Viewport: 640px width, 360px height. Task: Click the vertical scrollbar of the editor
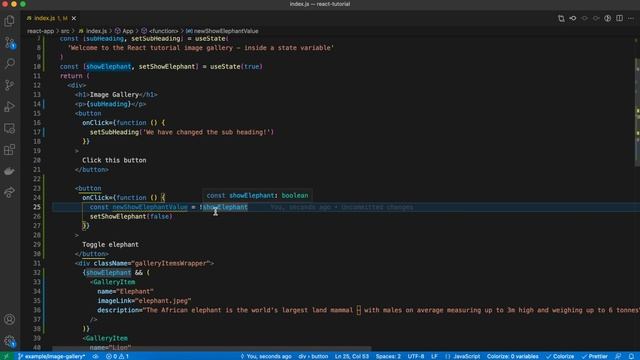tap(637, 112)
